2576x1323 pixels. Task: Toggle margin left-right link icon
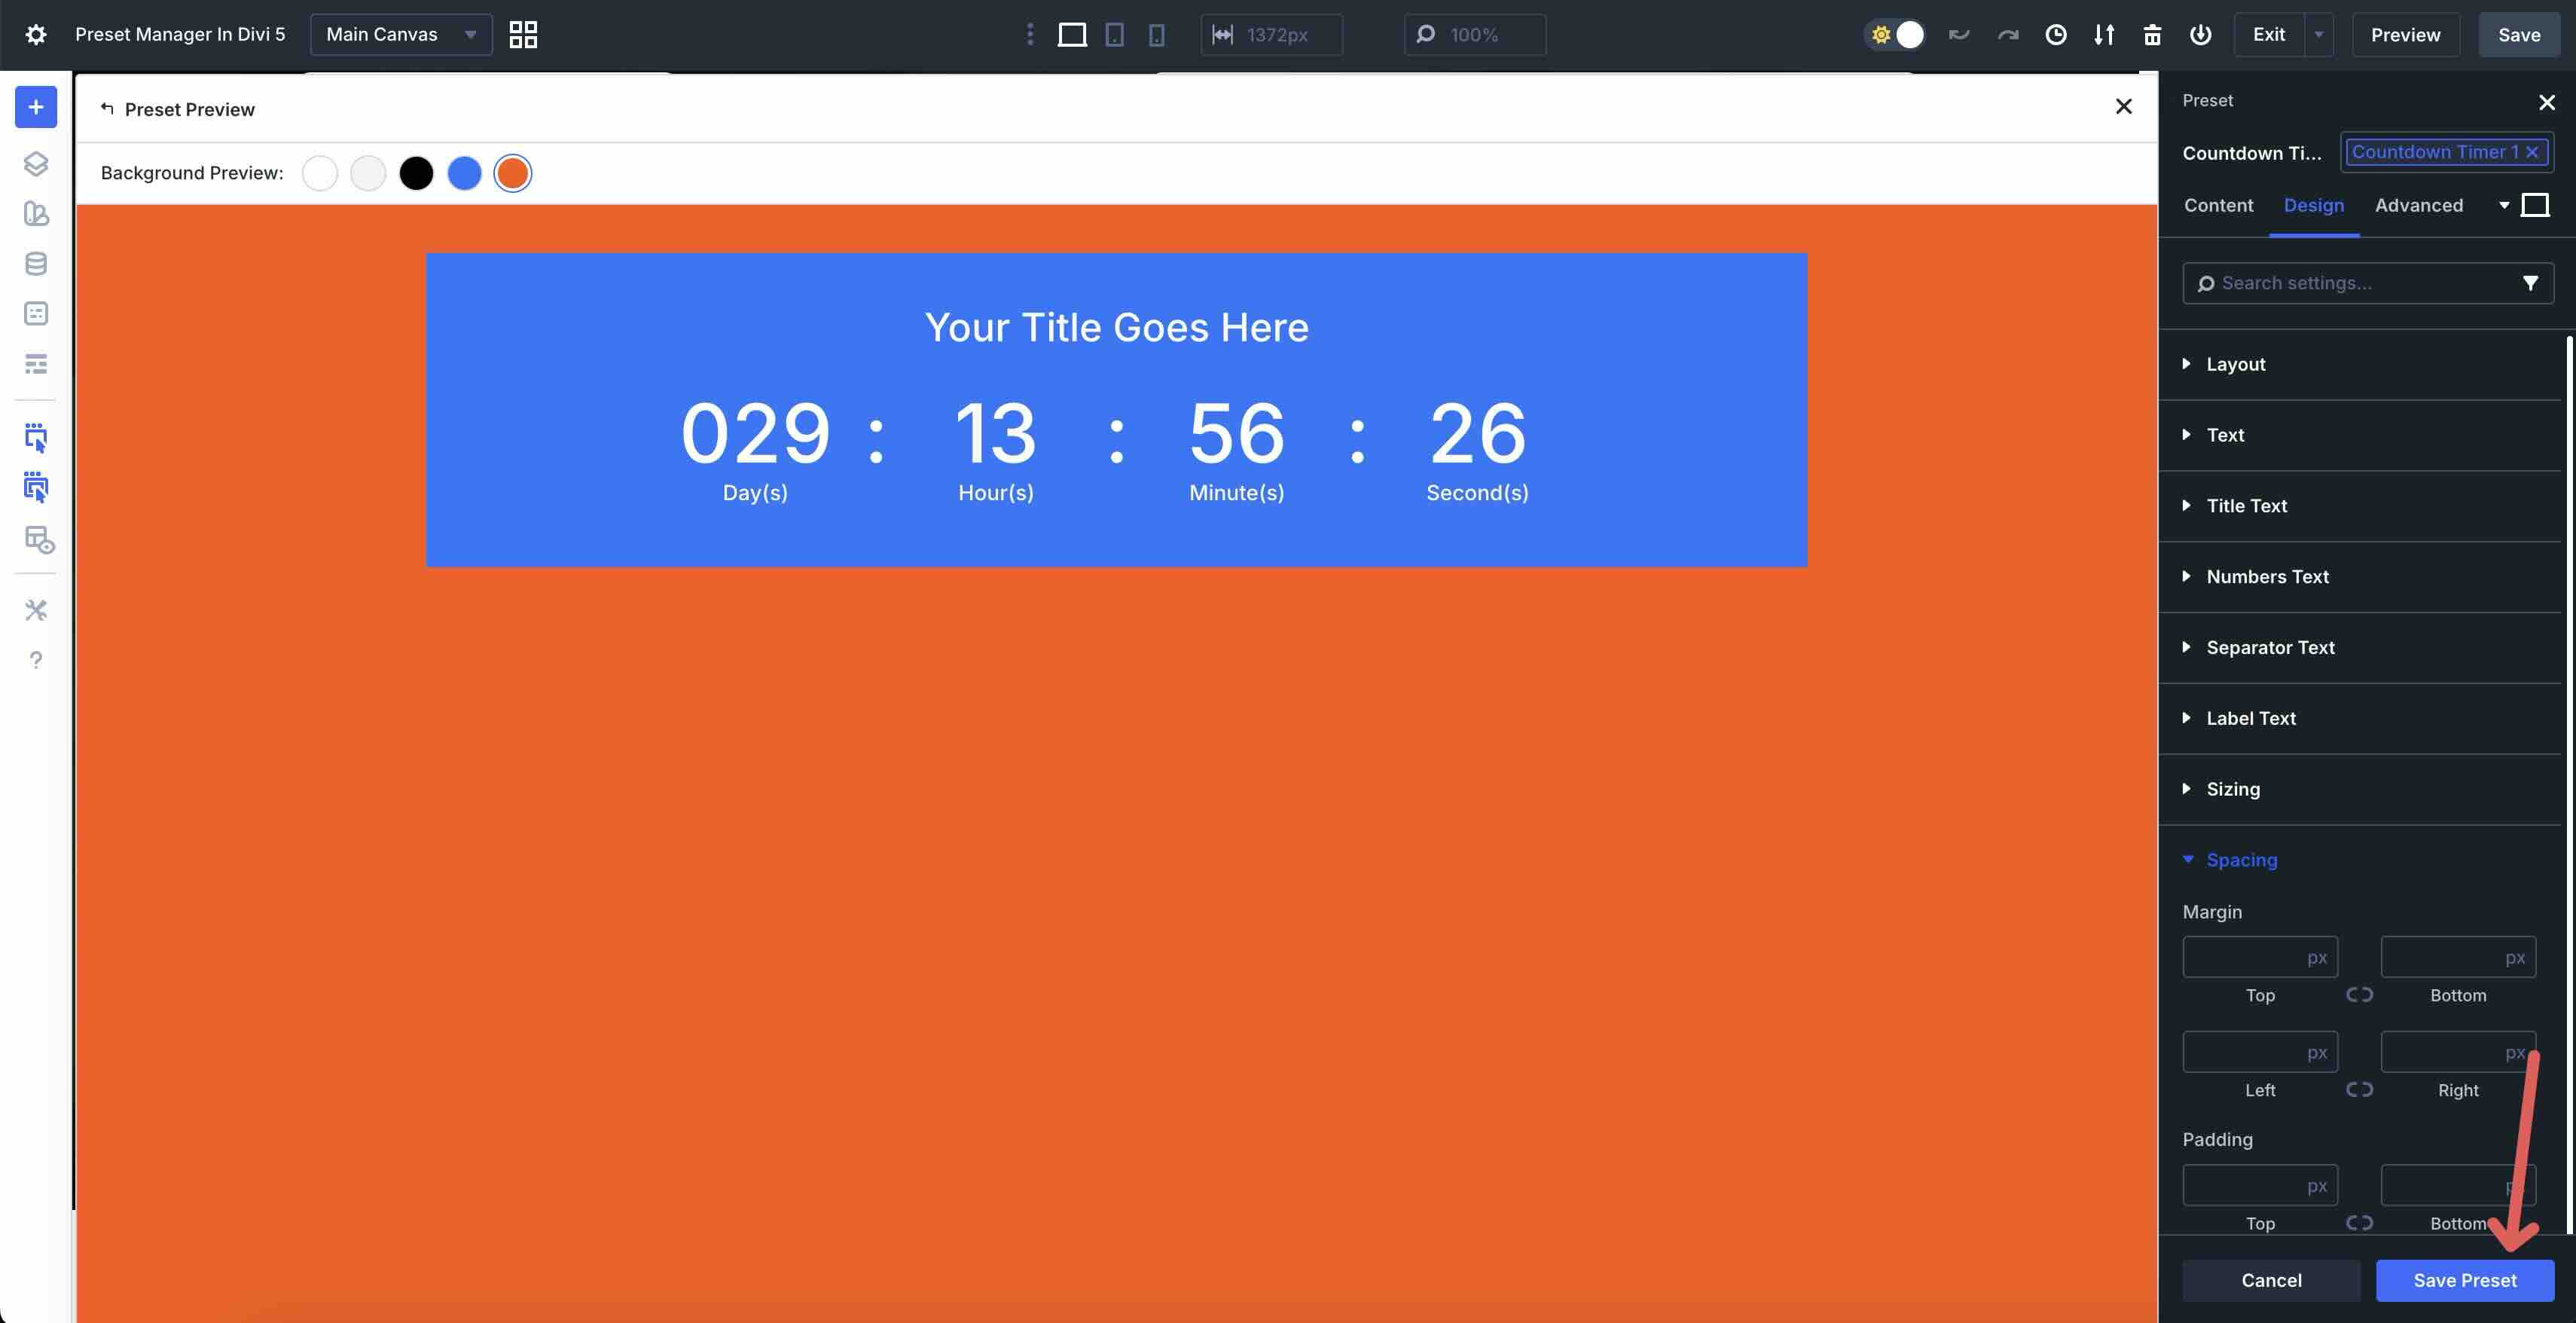tap(2359, 1089)
